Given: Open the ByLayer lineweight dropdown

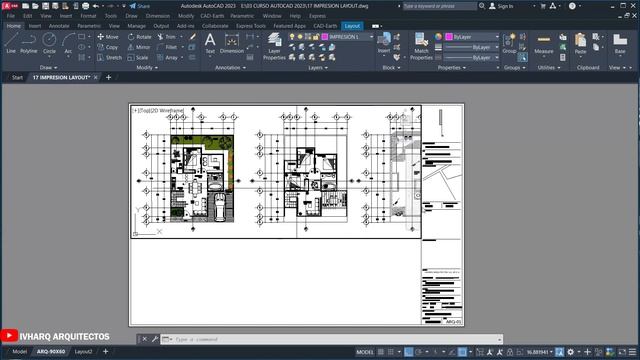Looking at the screenshot, I should (497, 47).
